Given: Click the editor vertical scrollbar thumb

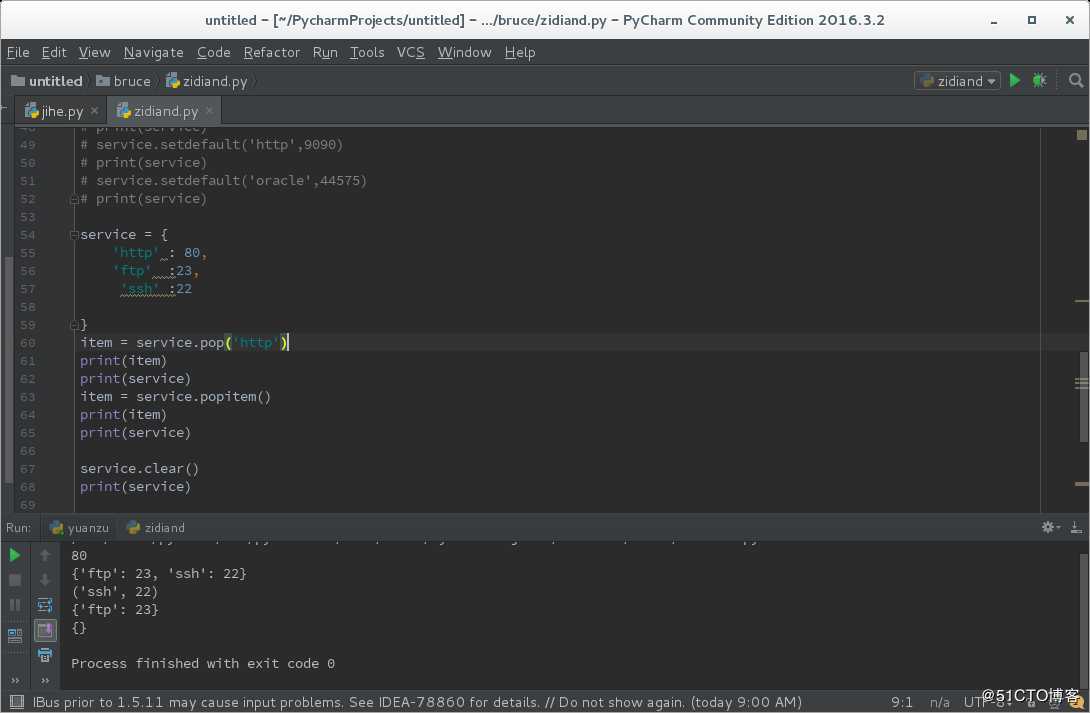Looking at the screenshot, I should [1084, 396].
